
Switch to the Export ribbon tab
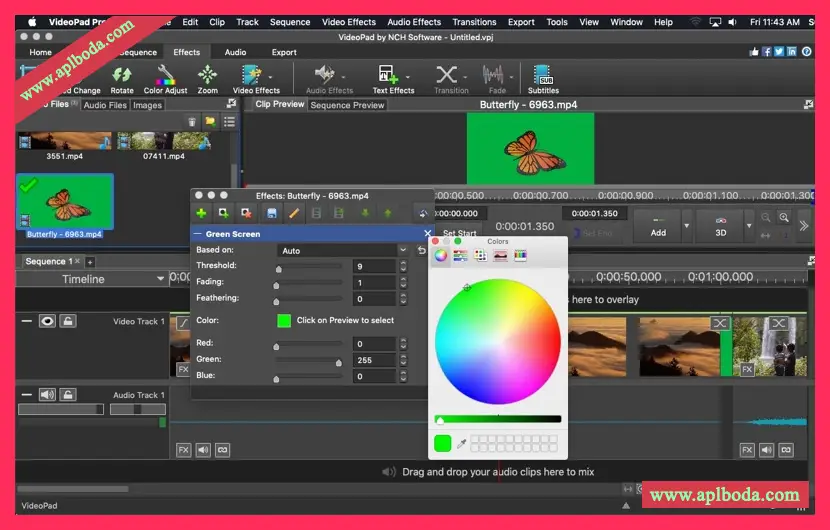284,52
